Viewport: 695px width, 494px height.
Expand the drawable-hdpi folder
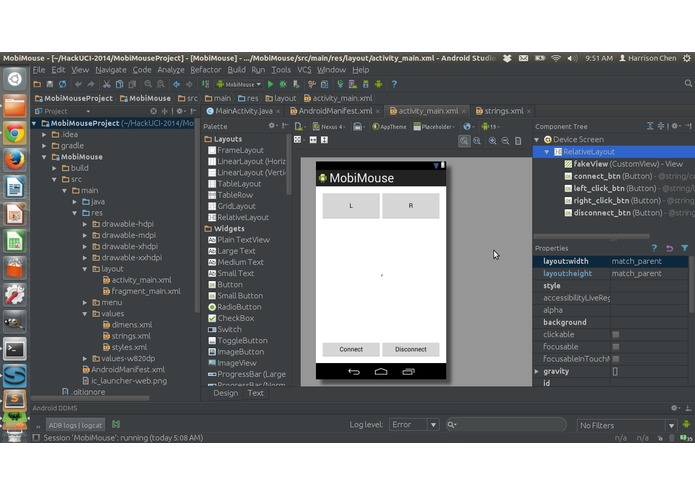[85, 224]
